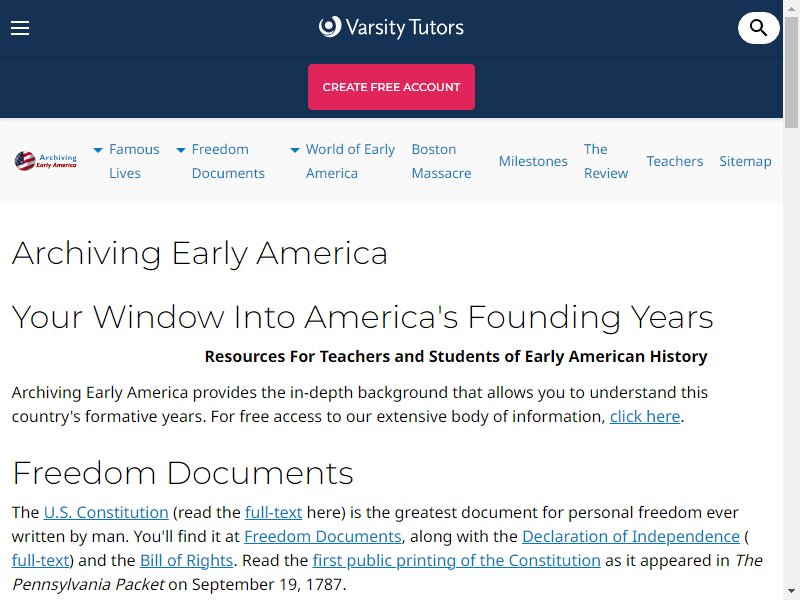Click the search magnifier icon

(758, 28)
